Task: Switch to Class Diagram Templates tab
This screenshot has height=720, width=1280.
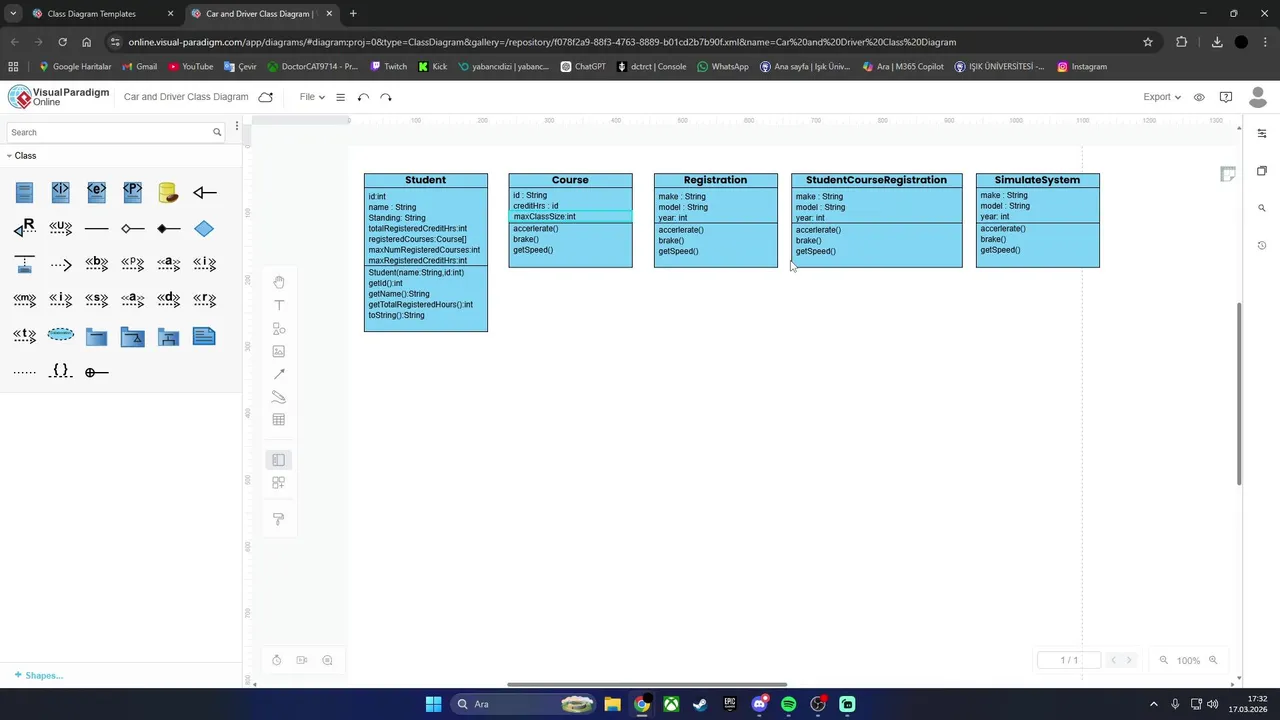Action: 92,14
